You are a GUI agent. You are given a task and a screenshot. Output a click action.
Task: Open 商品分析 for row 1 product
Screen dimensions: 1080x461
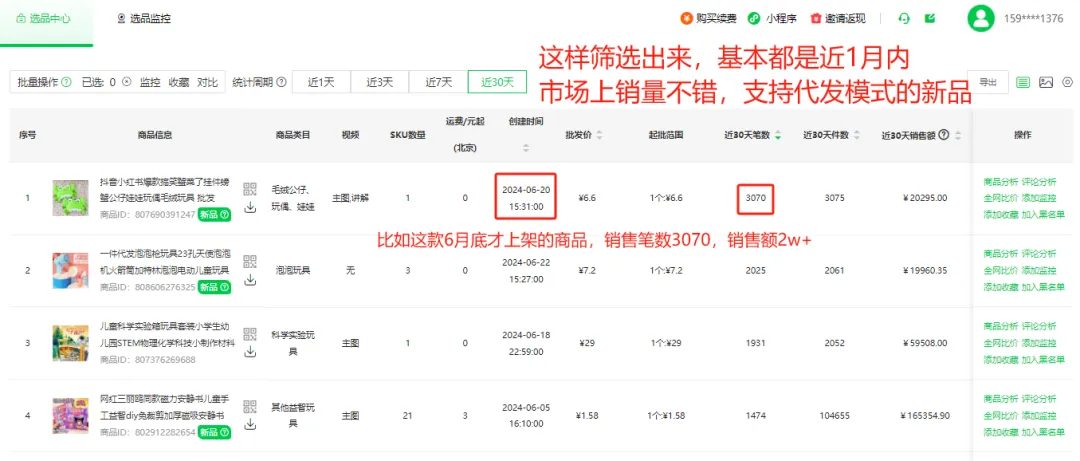(1001, 182)
